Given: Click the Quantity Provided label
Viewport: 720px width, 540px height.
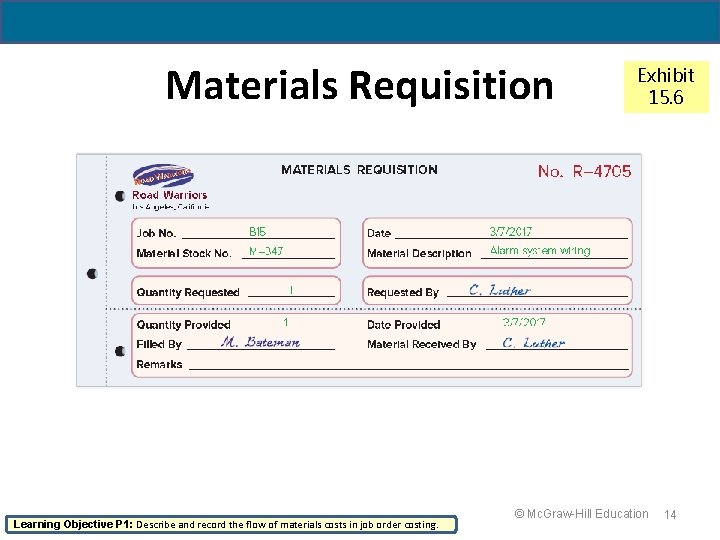Looking at the screenshot, I should tap(183, 325).
